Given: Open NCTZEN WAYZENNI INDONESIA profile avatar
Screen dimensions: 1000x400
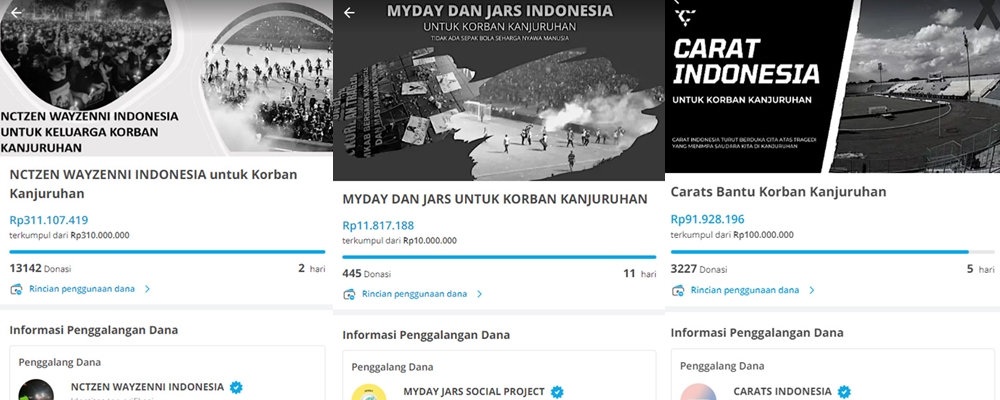Looking at the screenshot, I should pyautogui.click(x=36, y=390).
